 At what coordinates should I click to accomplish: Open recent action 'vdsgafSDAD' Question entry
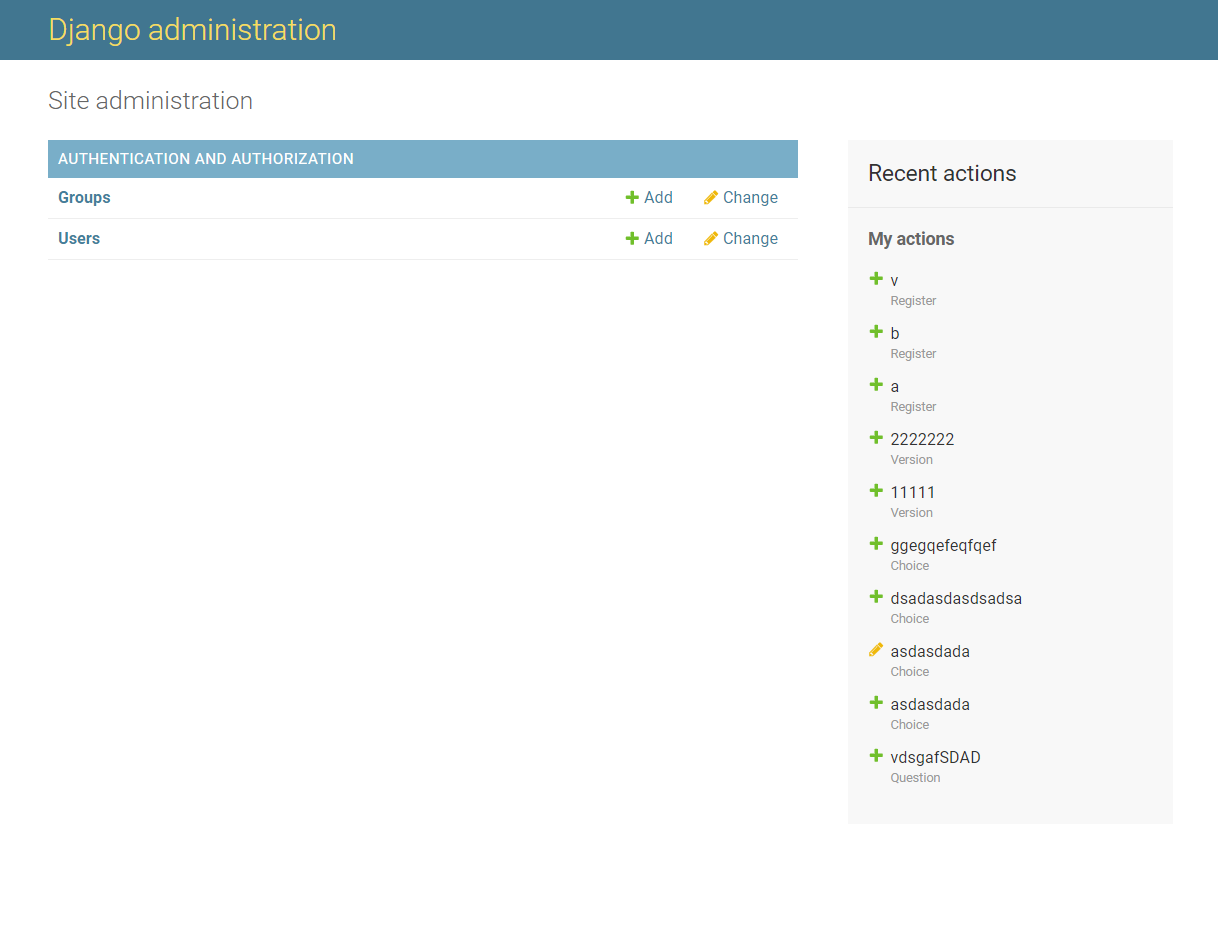tap(935, 758)
